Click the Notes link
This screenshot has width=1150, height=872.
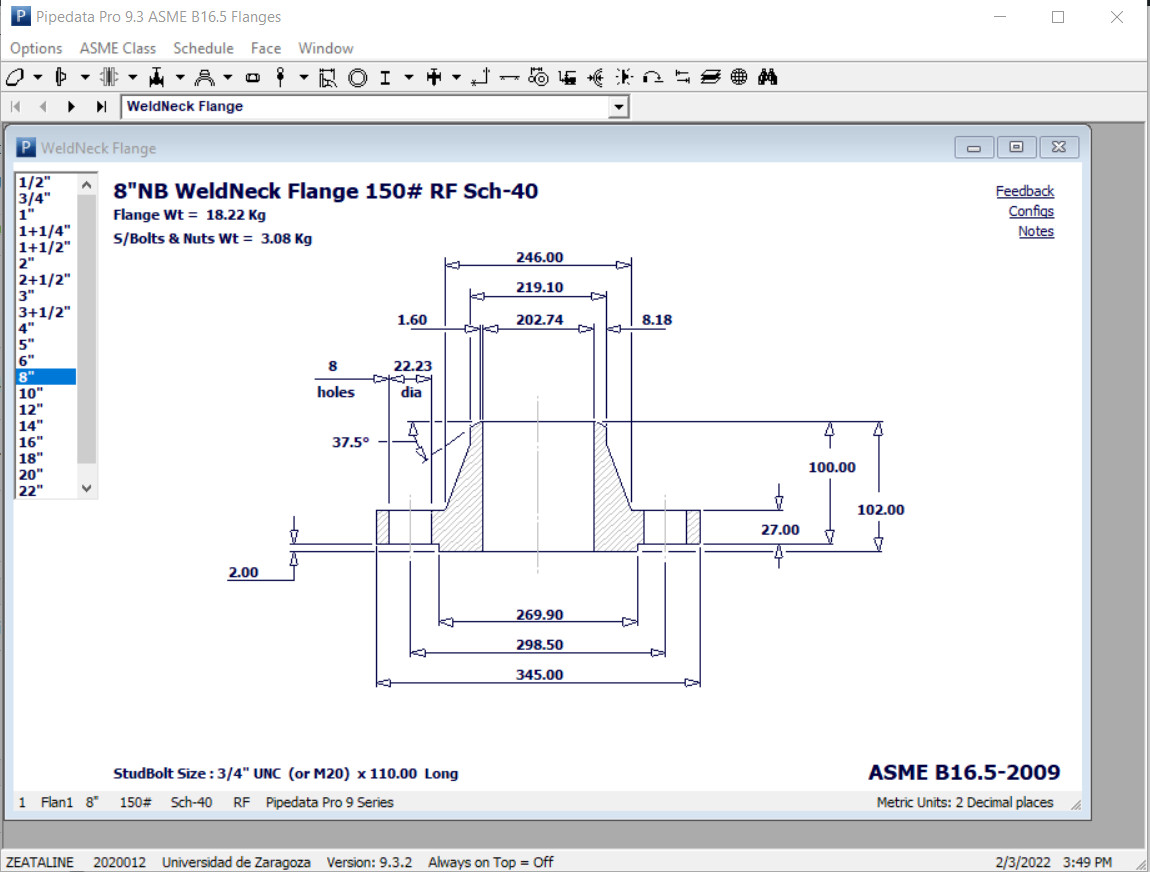[1035, 231]
